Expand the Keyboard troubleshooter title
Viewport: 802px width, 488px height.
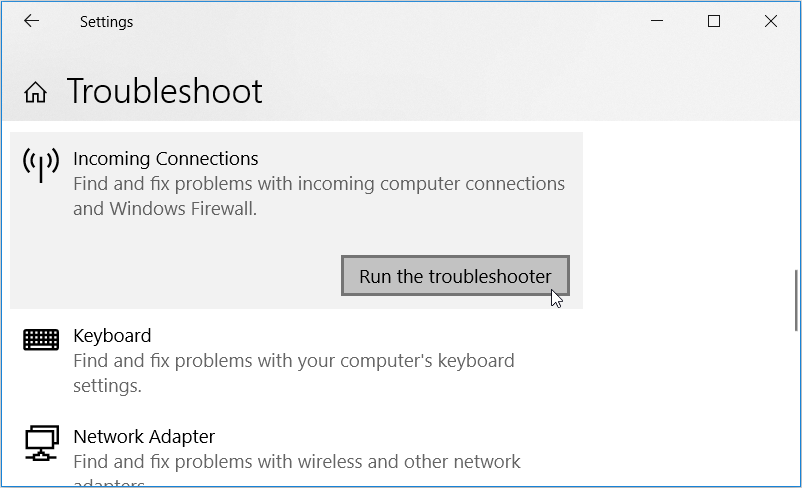(112, 335)
